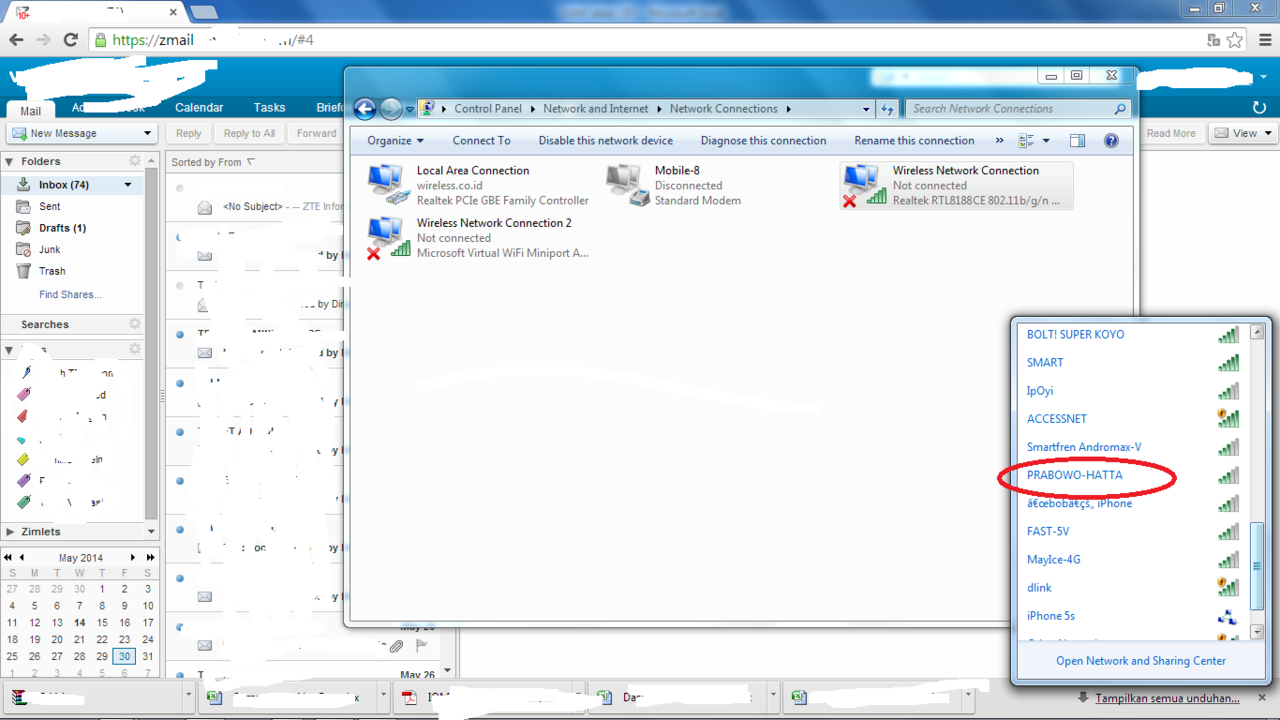1280x720 pixels.
Task: Click Explorer window back button
Action: [x=365, y=109]
